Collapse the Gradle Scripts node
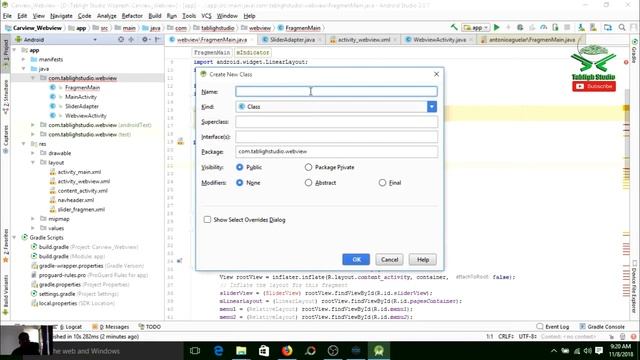 [15, 238]
